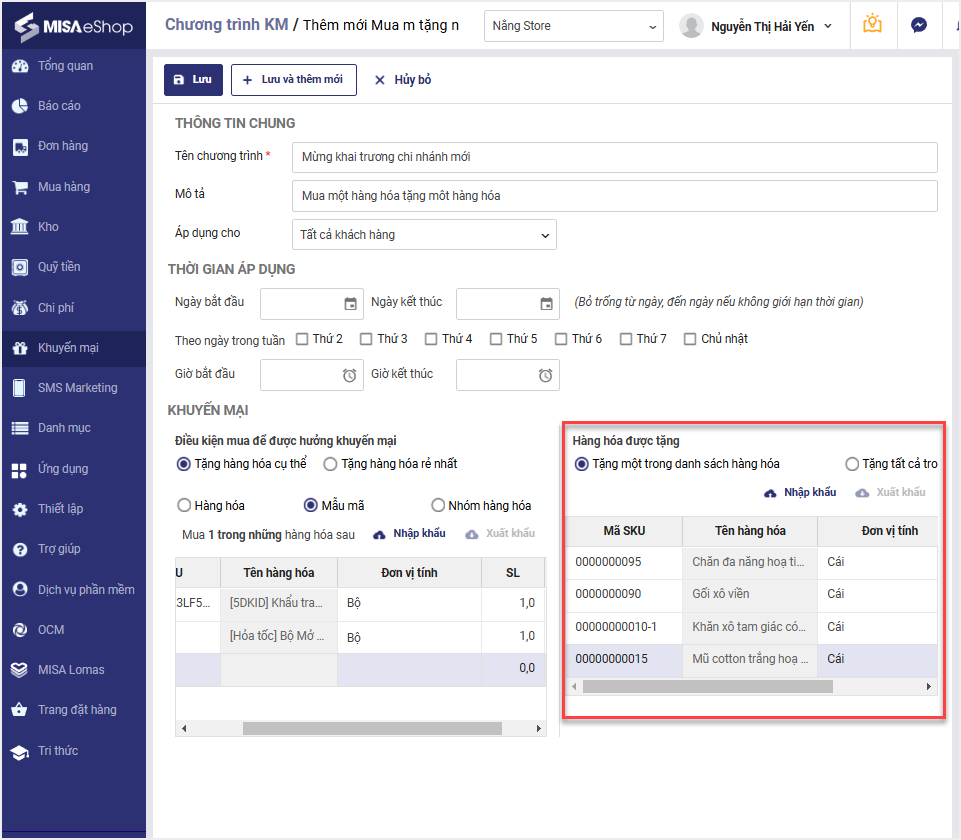Click the Tên chương trình input field
961x840 pixels.
click(614, 157)
